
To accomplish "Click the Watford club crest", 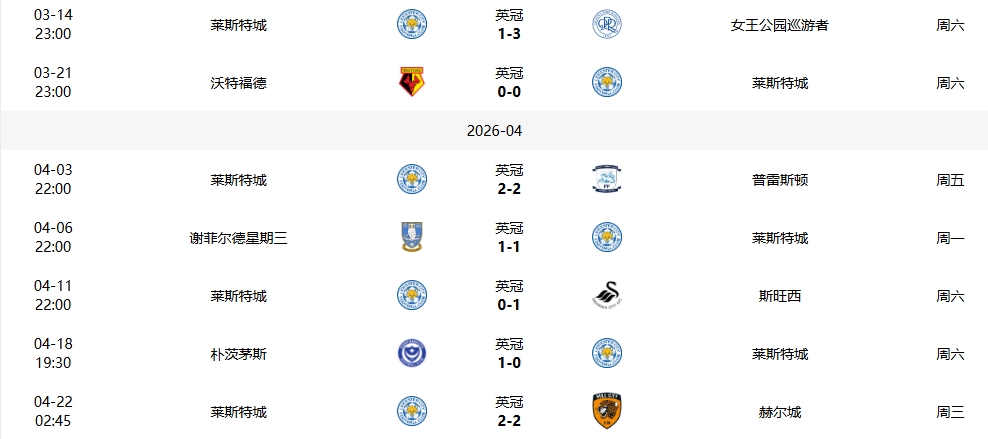I will click(x=411, y=82).
